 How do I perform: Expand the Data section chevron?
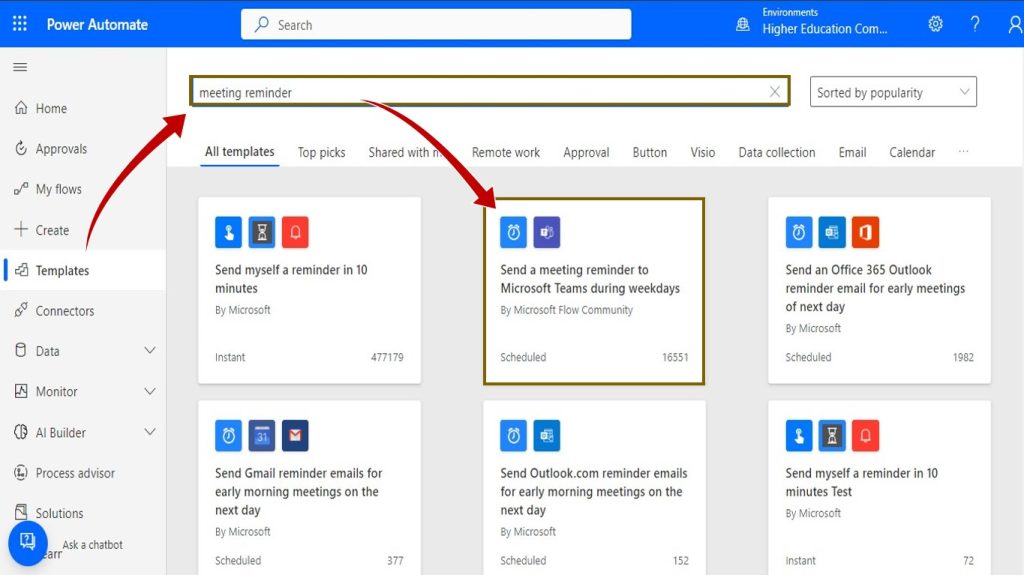150,350
